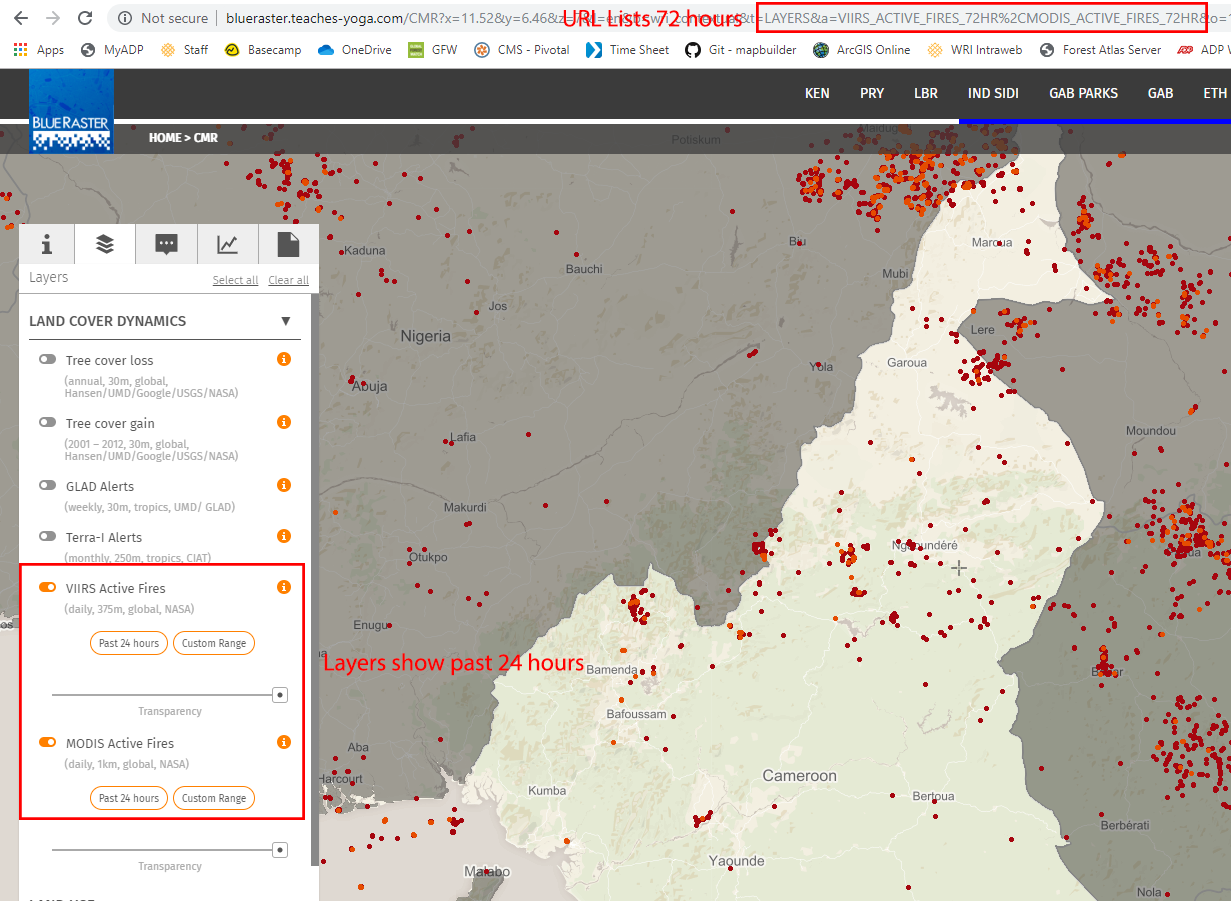Open MODIS Past 24 hours dropdown

click(x=129, y=798)
